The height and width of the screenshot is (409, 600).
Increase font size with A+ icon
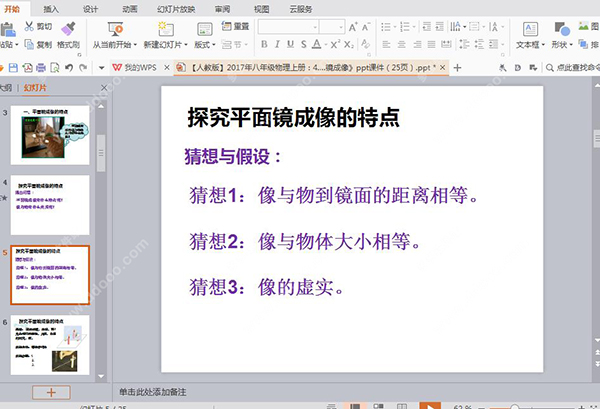353,27
